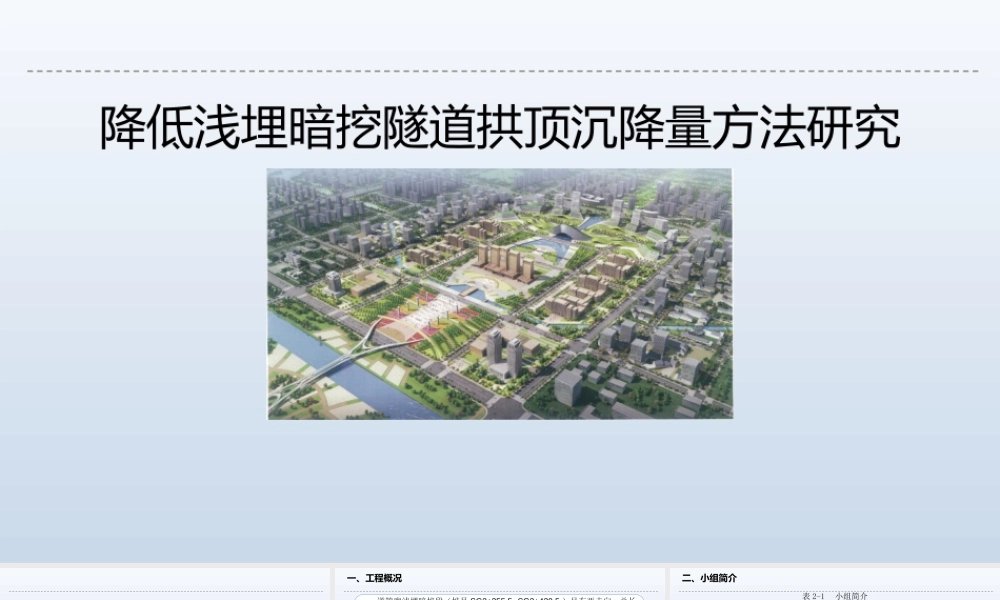Click the slide title 降低浅埋暗挖隧道拱顶沉降量方法研究
This screenshot has height=600, width=1000.
[500, 128]
